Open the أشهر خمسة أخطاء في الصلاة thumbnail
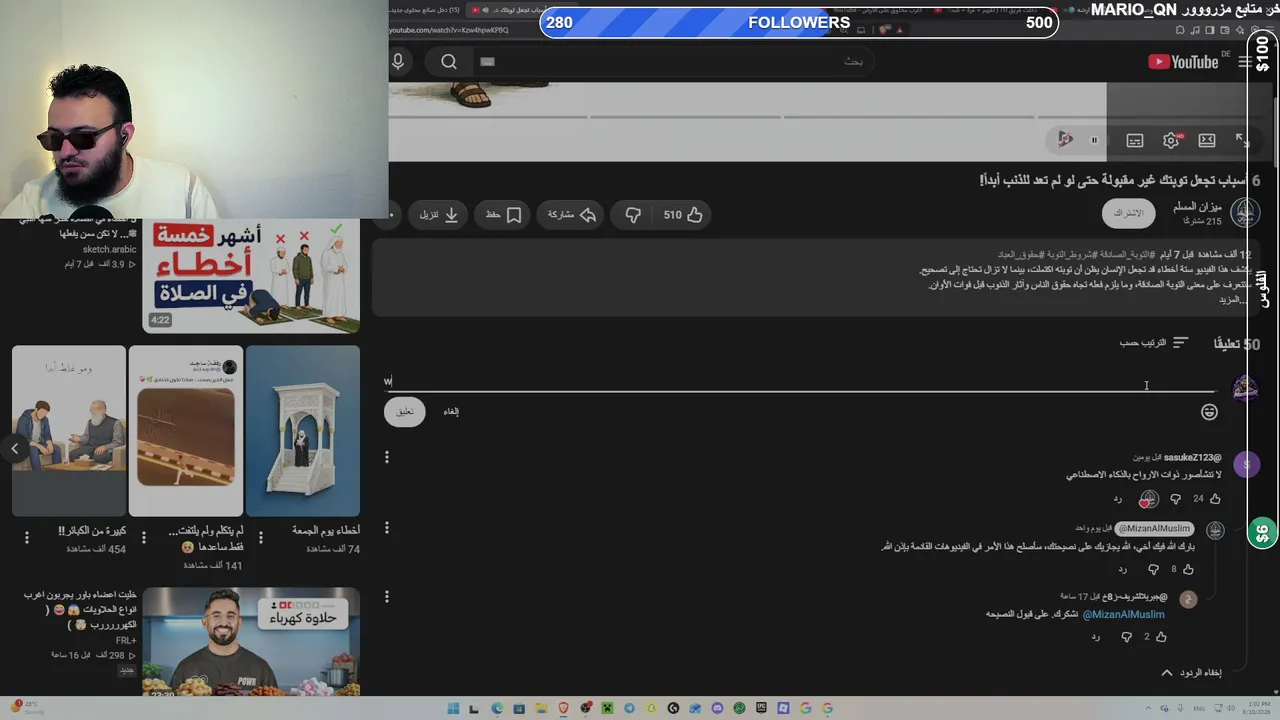 pyautogui.click(x=251, y=277)
